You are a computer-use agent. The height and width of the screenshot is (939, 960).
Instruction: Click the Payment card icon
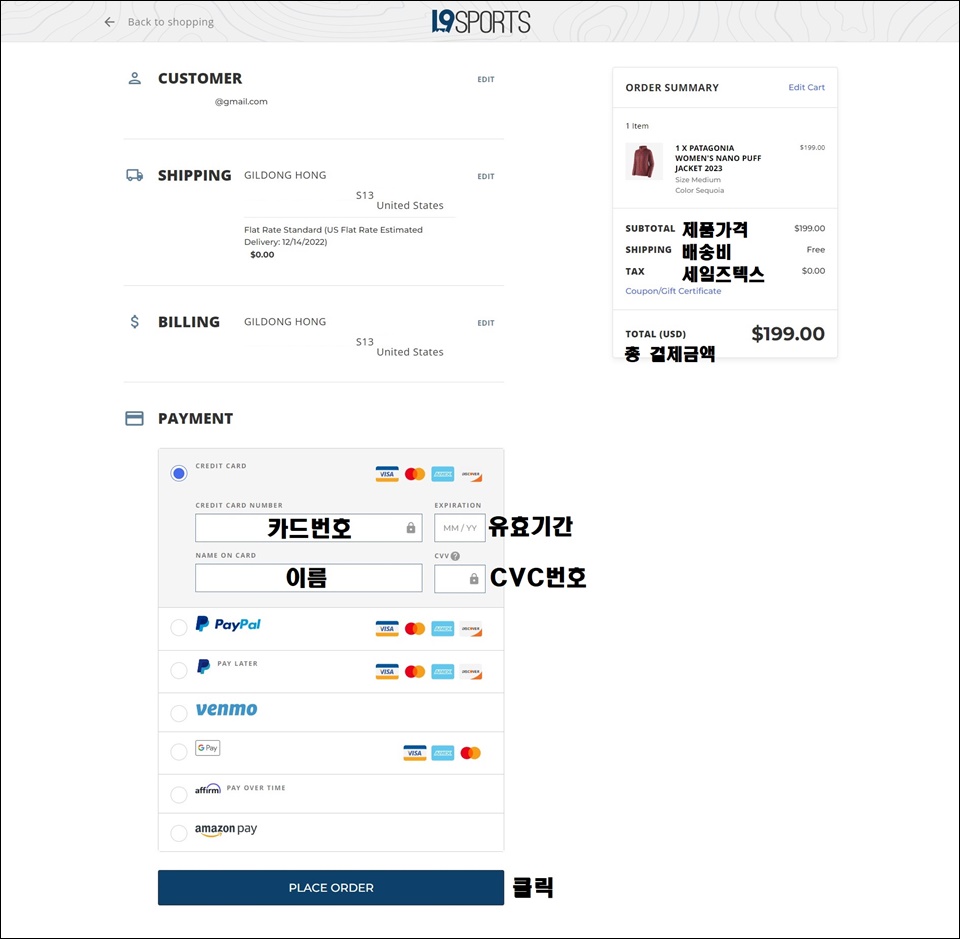coord(134,419)
